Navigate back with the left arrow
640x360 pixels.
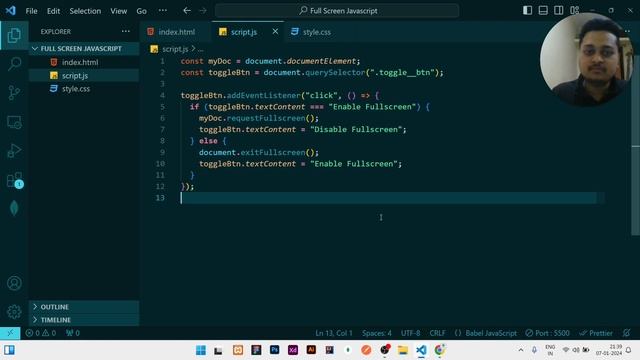coord(187,11)
